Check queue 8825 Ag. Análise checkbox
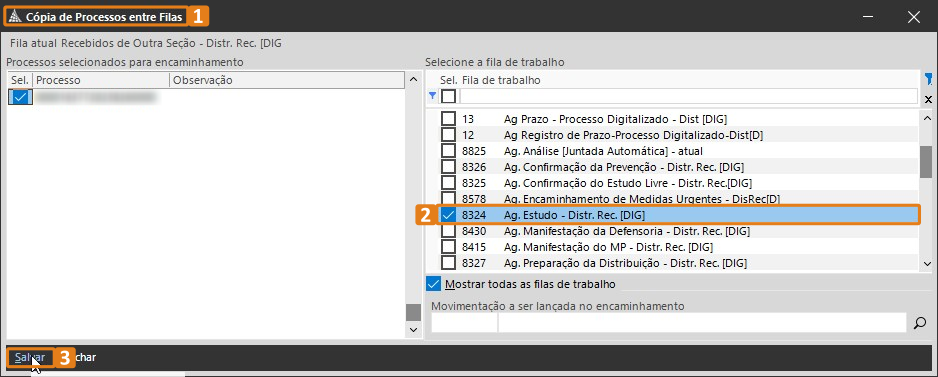 point(449,151)
